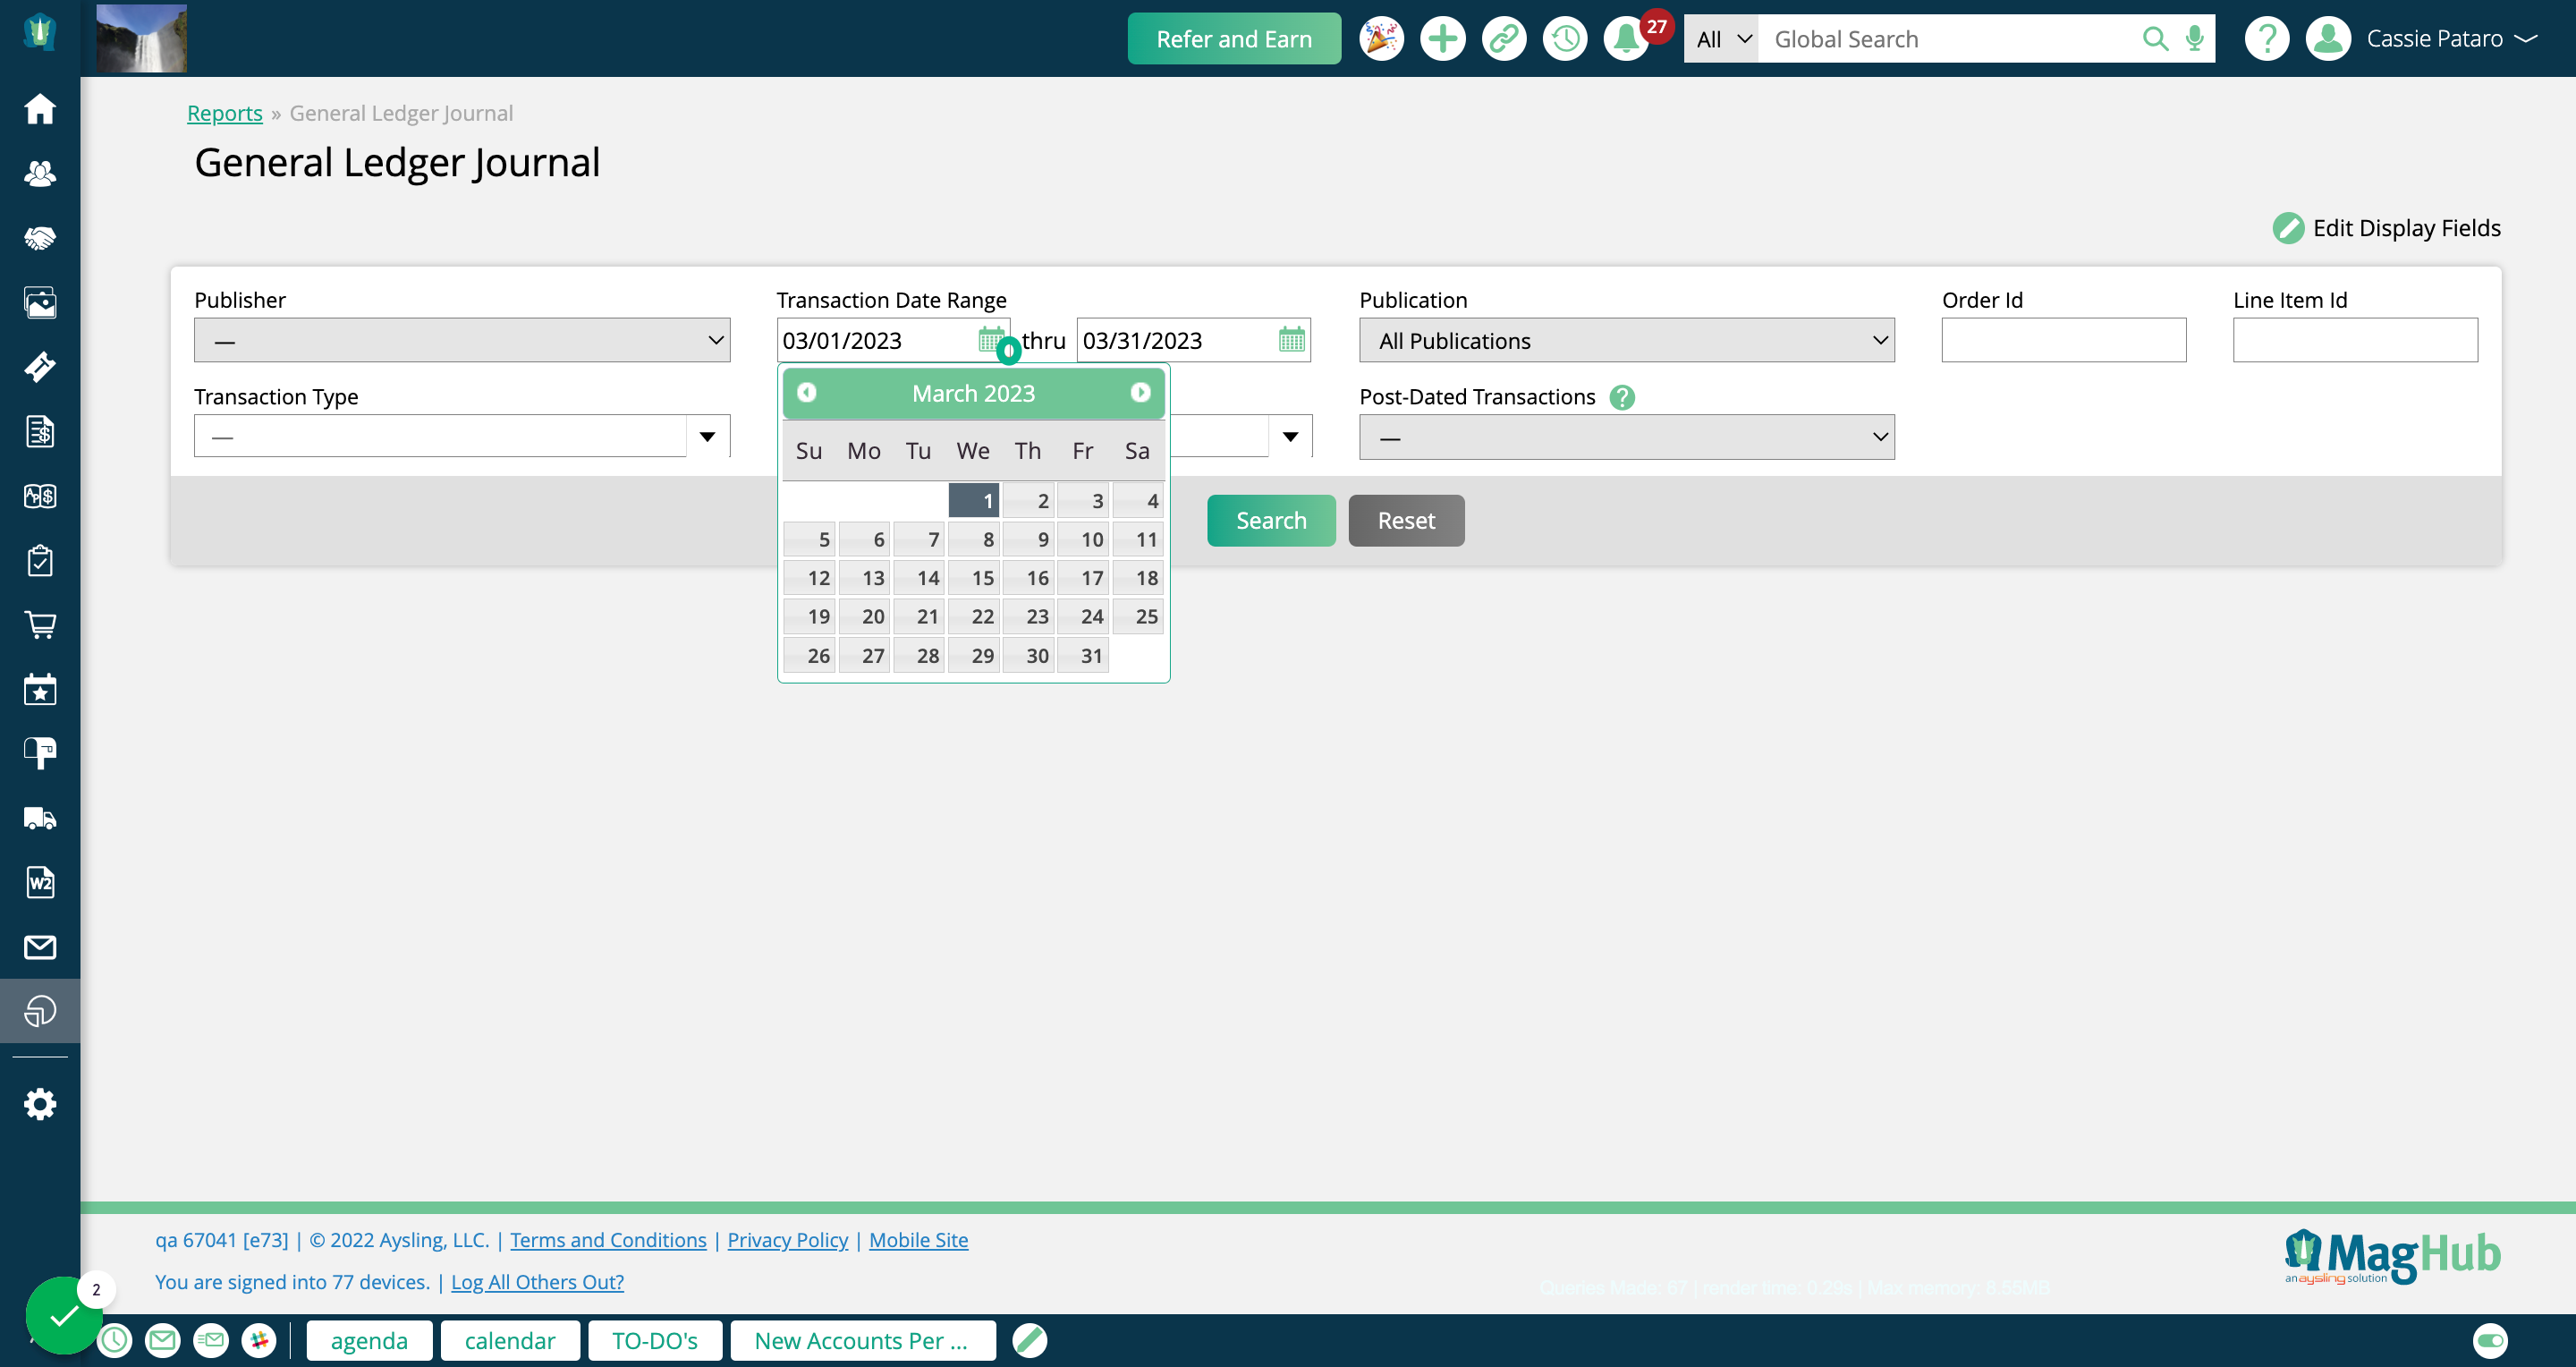Viewport: 2576px width, 1367px height.
Task: Open the shopping cart icon in sidebar
Action: tap(40, 625)
